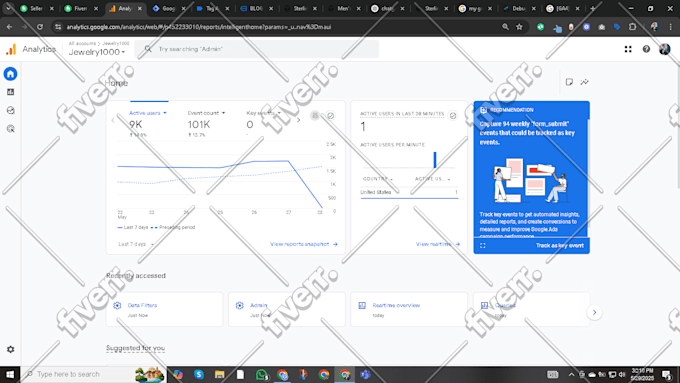Open the Google apps grid icon

point(628,49)
